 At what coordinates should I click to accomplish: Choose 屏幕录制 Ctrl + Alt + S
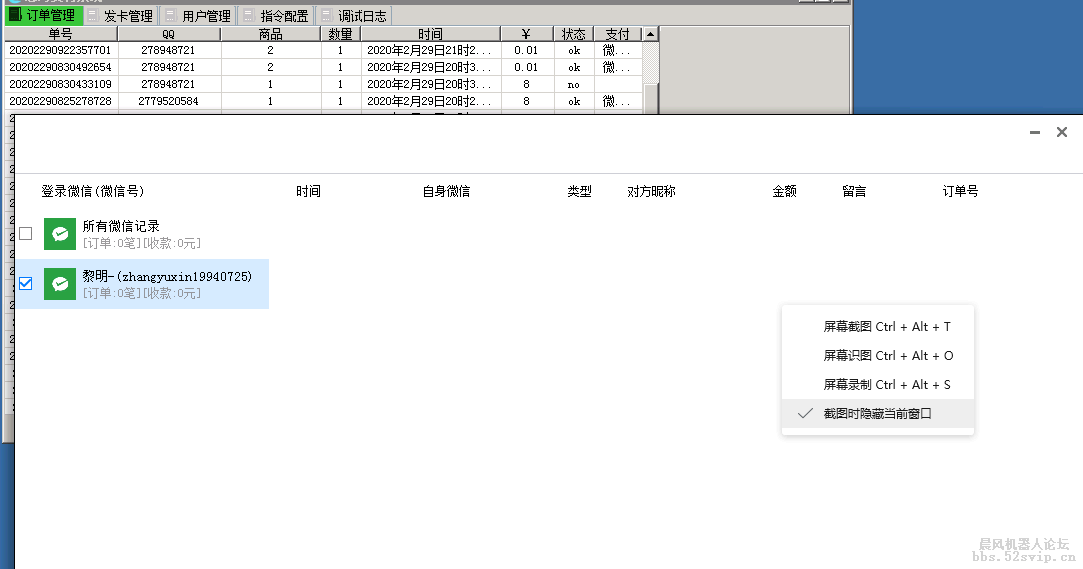pos(878,385)
